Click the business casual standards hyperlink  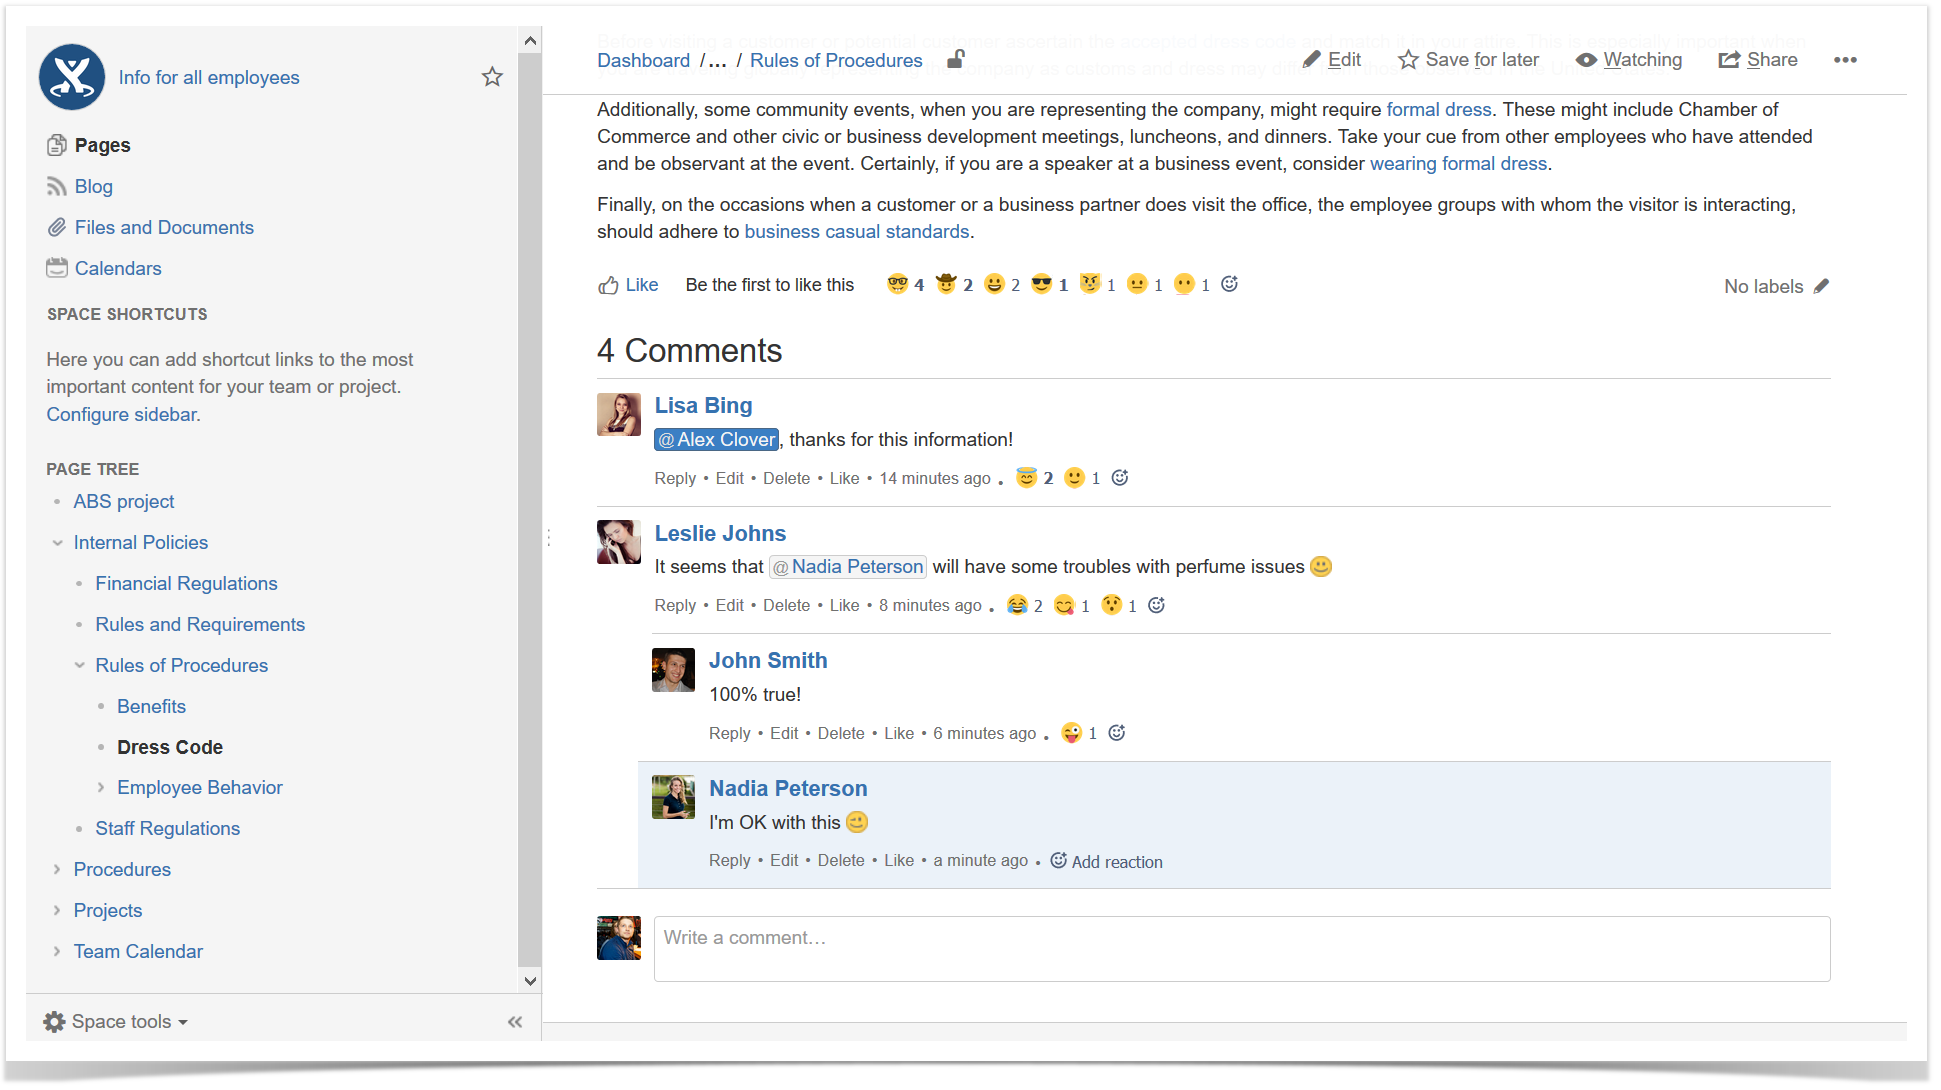pos(857,232)
